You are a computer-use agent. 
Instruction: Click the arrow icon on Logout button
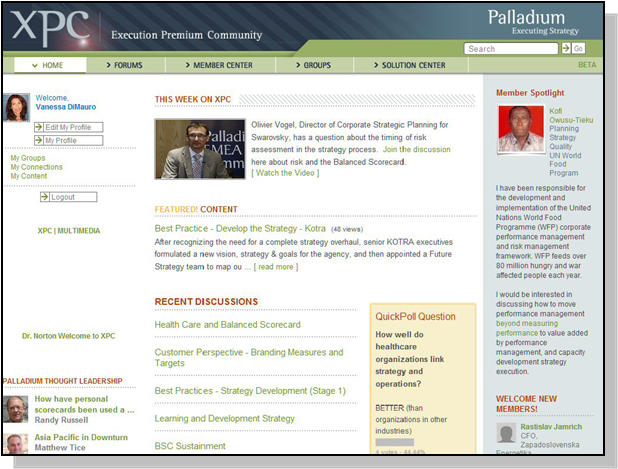click(x=45, y=197)
